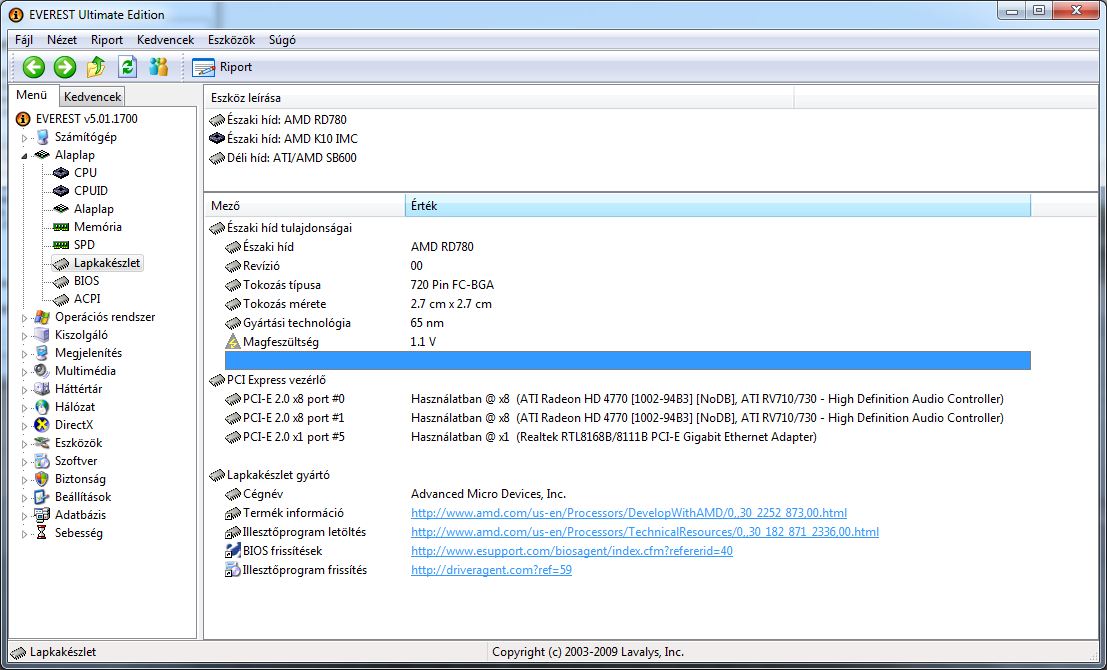Click the Adatbázis database icon
The width and height of the screenshot is (1107, 670).
42,515
